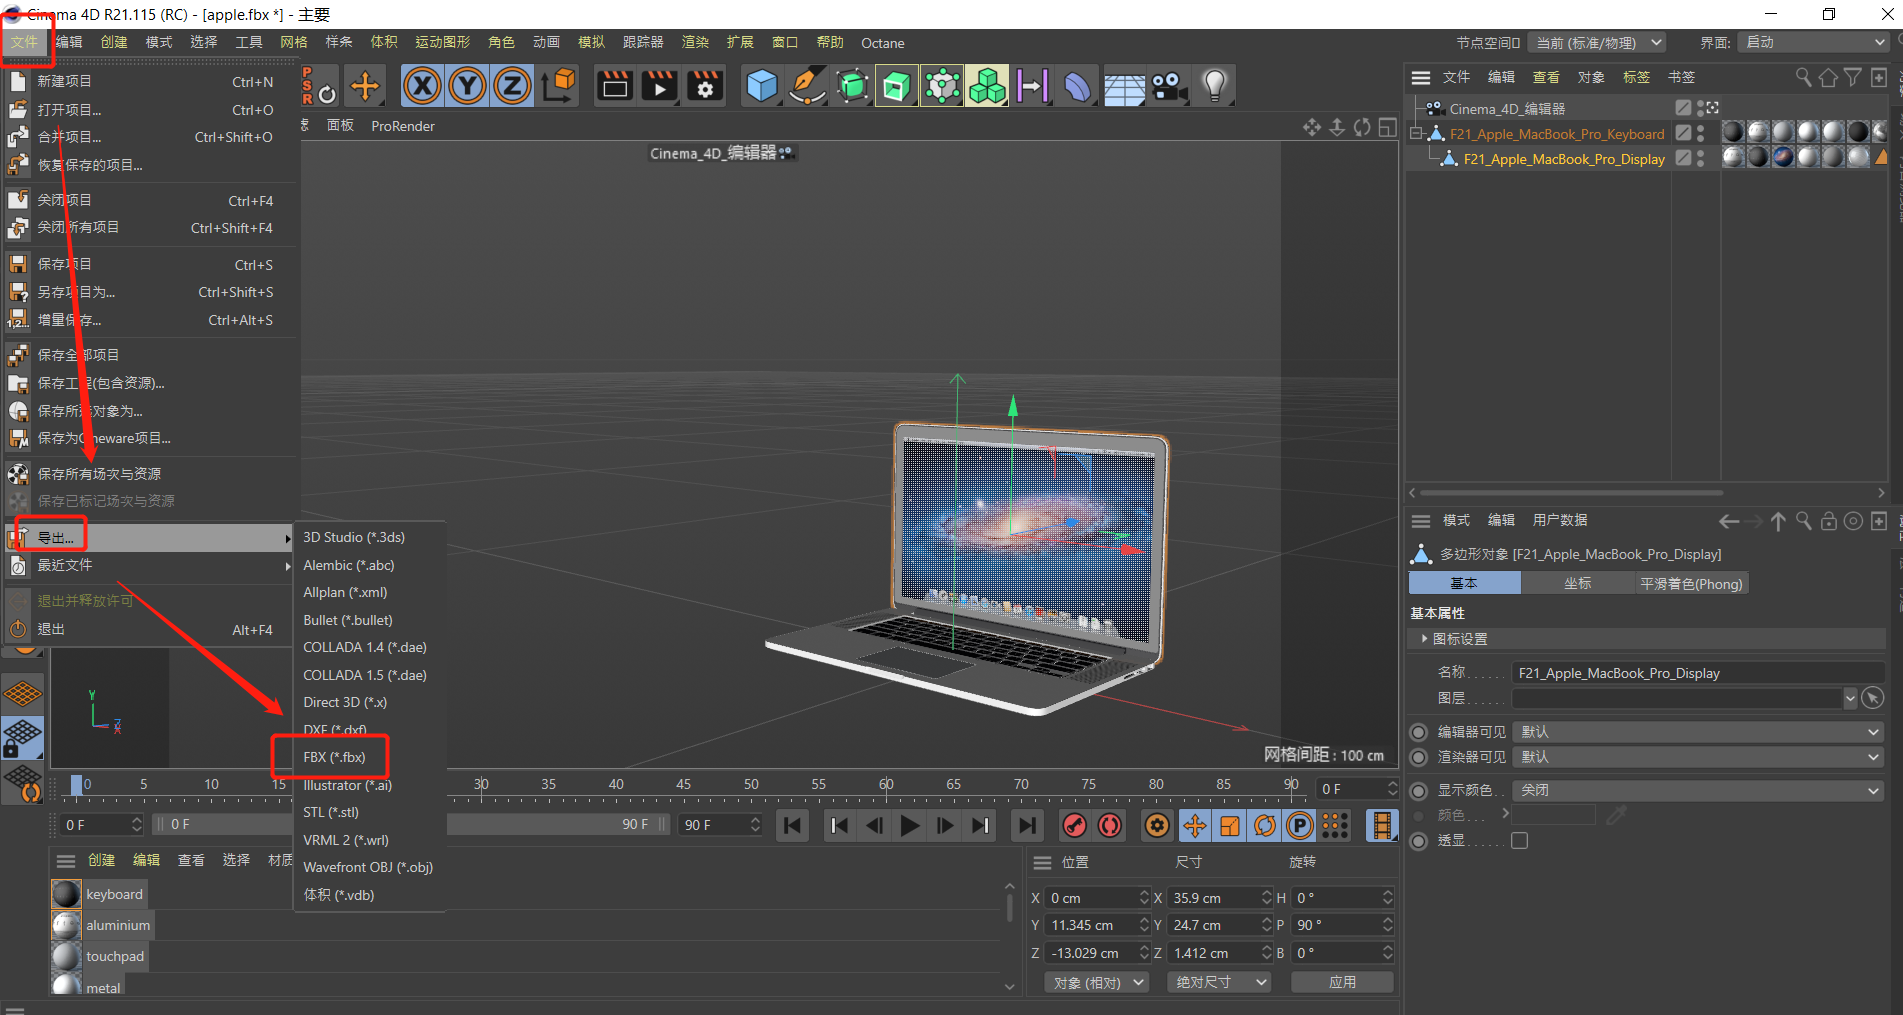The height and width of the screenshot is (1015, 1903).
Task: Click the 'keyboard' material thumbnail
Action: coord(65,893)
